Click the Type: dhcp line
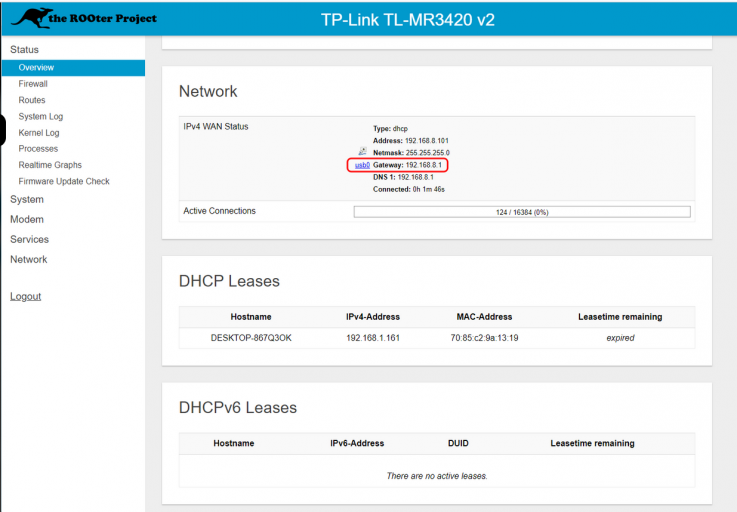Viewport: 737px width, 512px height. coord(390,128)
